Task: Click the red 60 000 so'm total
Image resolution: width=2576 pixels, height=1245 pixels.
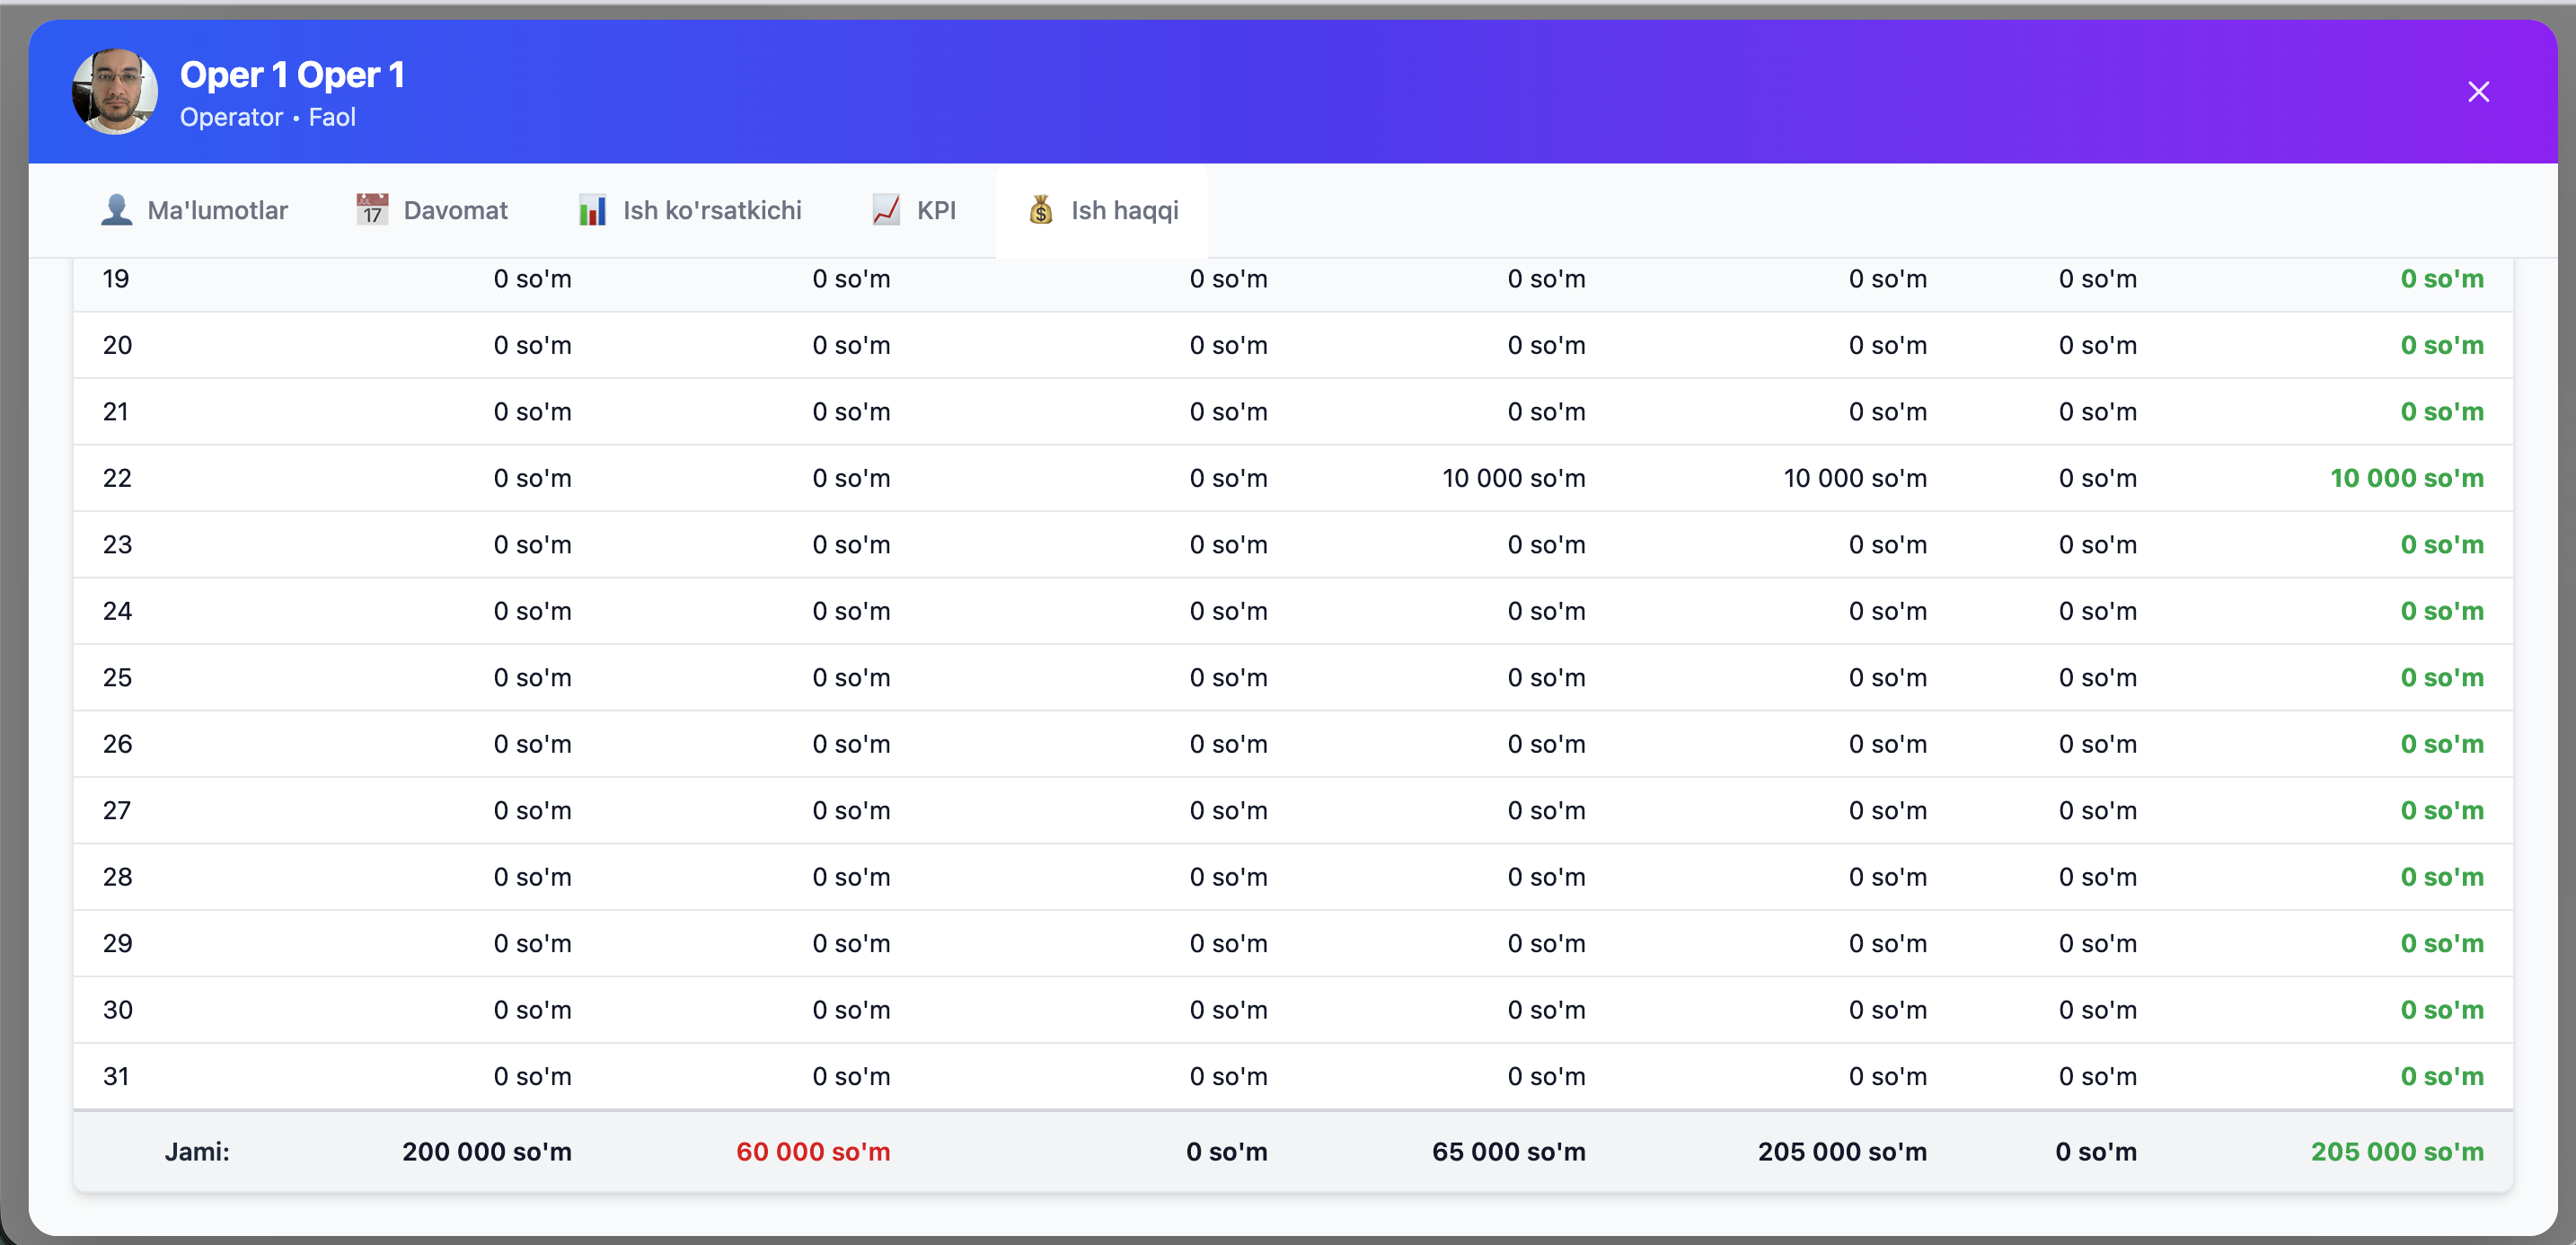Action: [812, 1151]
